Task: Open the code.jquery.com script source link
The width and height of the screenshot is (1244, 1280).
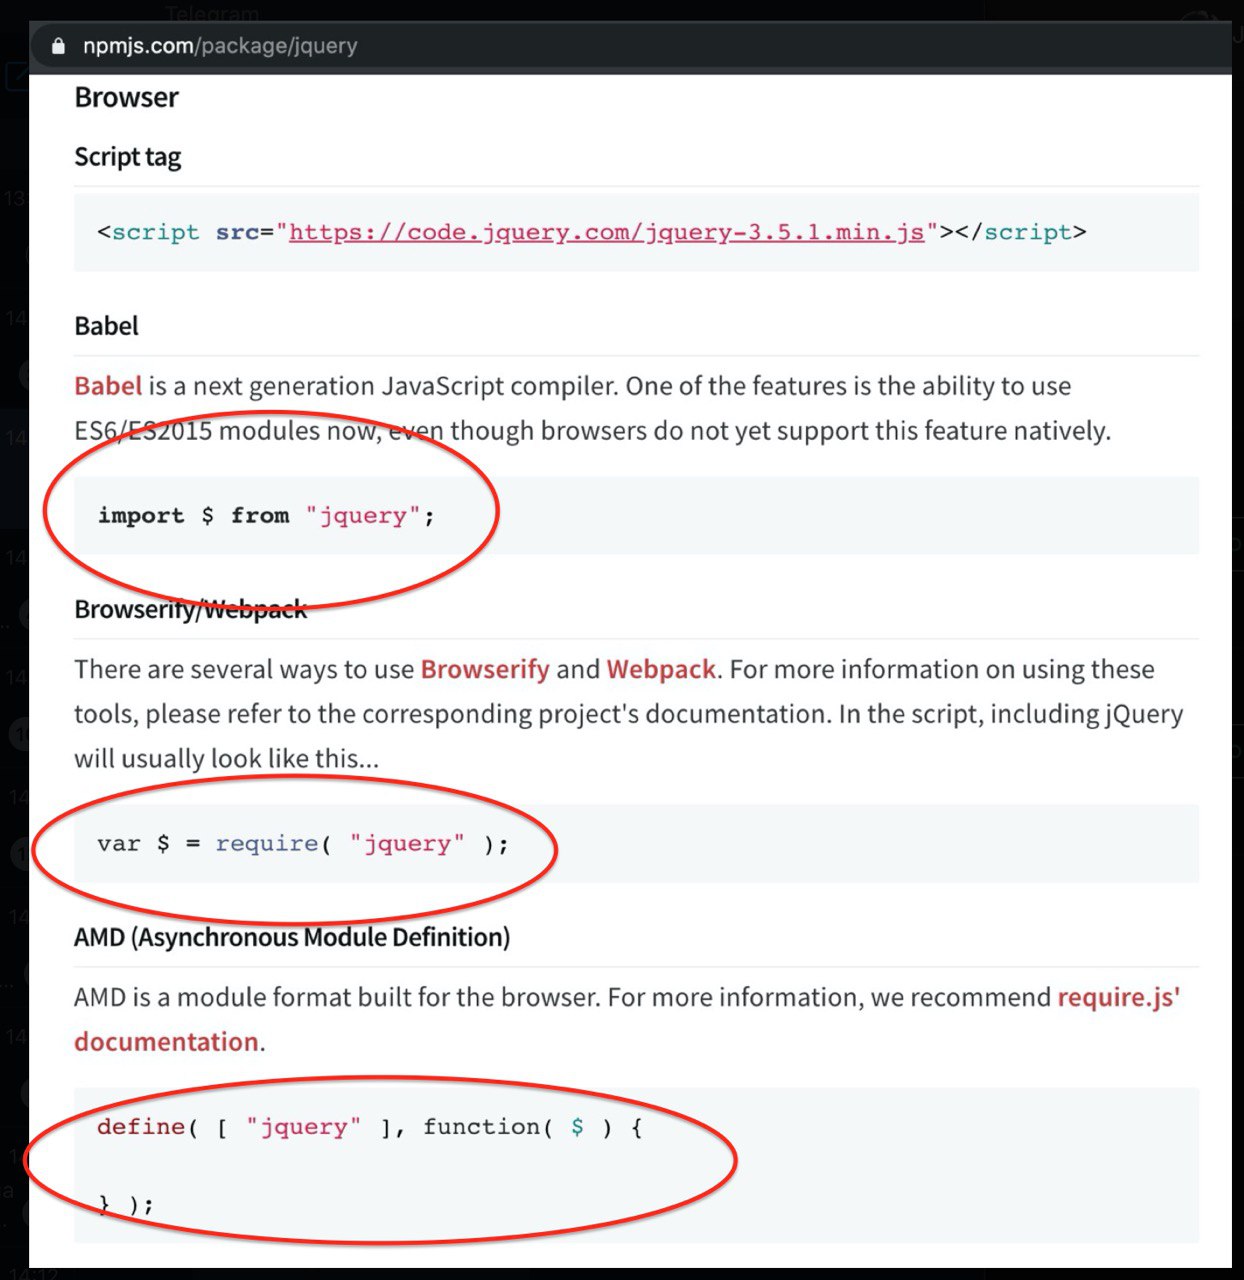Action: pos(606,232)
